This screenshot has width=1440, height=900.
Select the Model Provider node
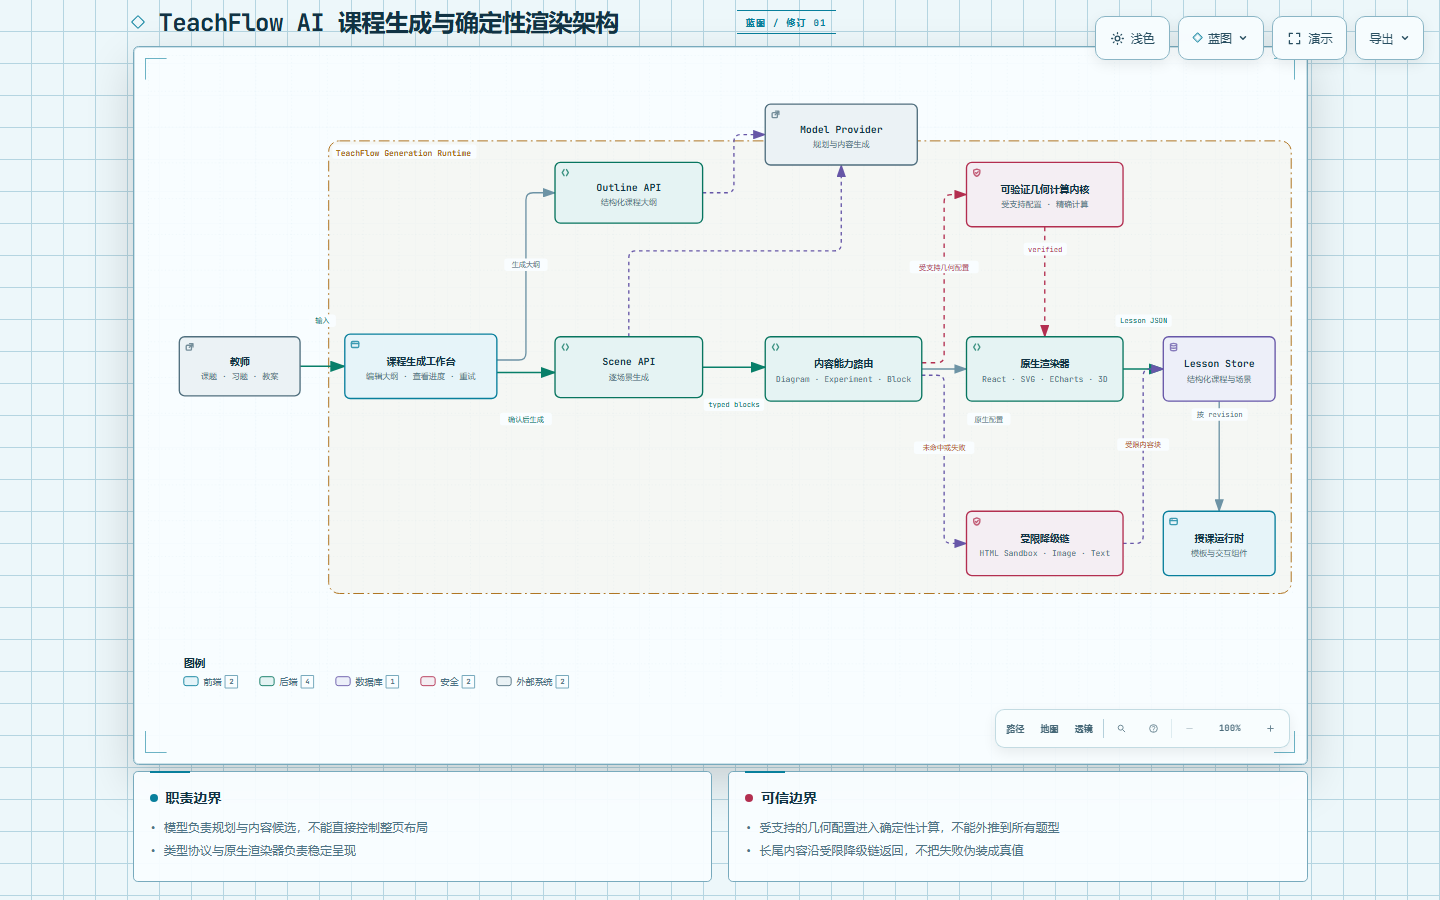(x=841, y=135)
